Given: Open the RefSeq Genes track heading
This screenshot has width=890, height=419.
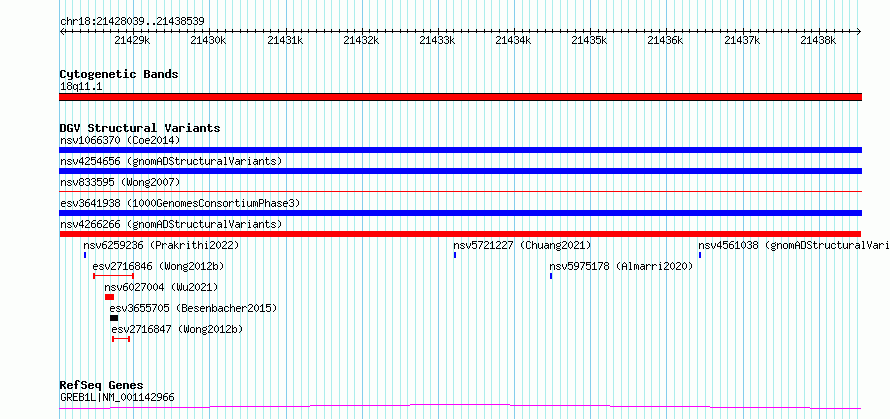Looking at the screenshot, I should tap(101, 386).
